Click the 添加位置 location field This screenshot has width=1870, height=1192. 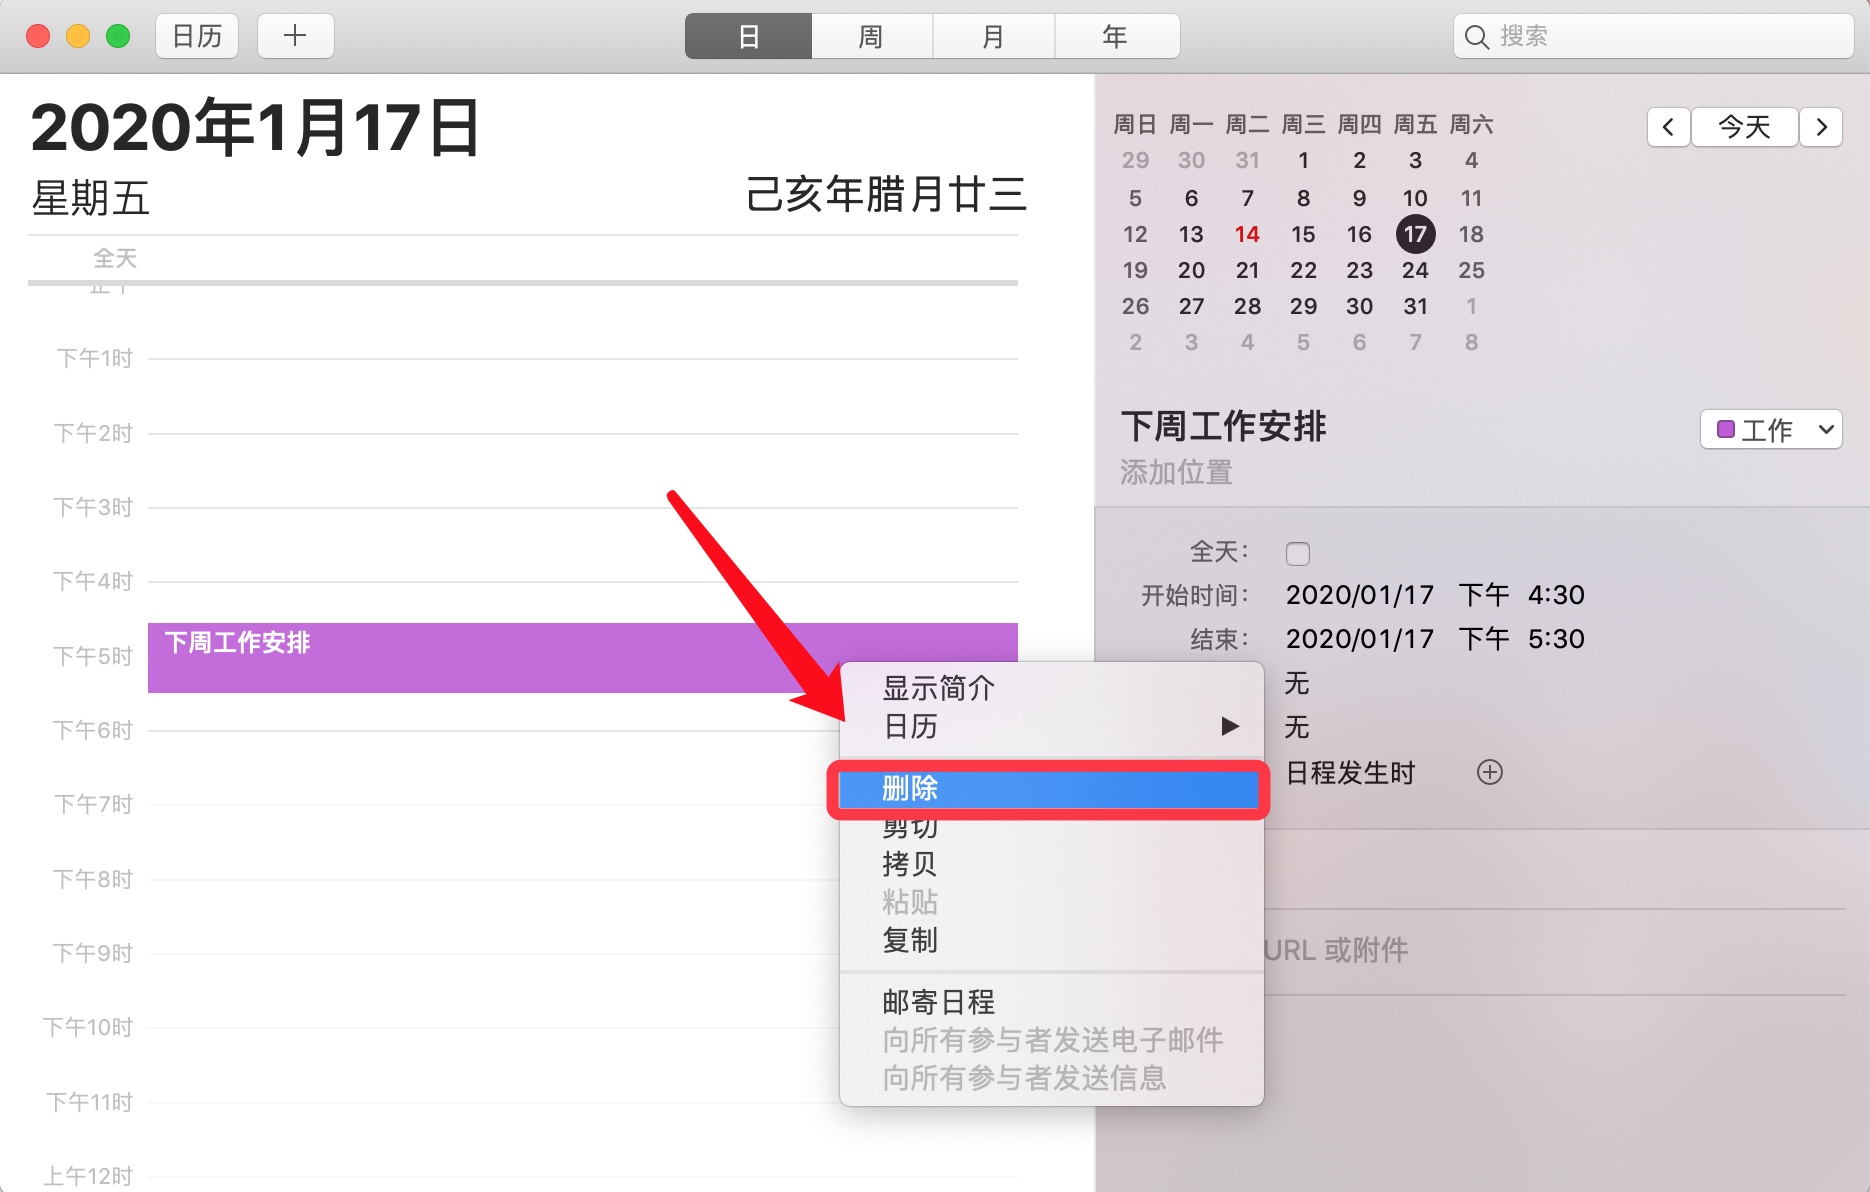click(x=1176, y=472)
